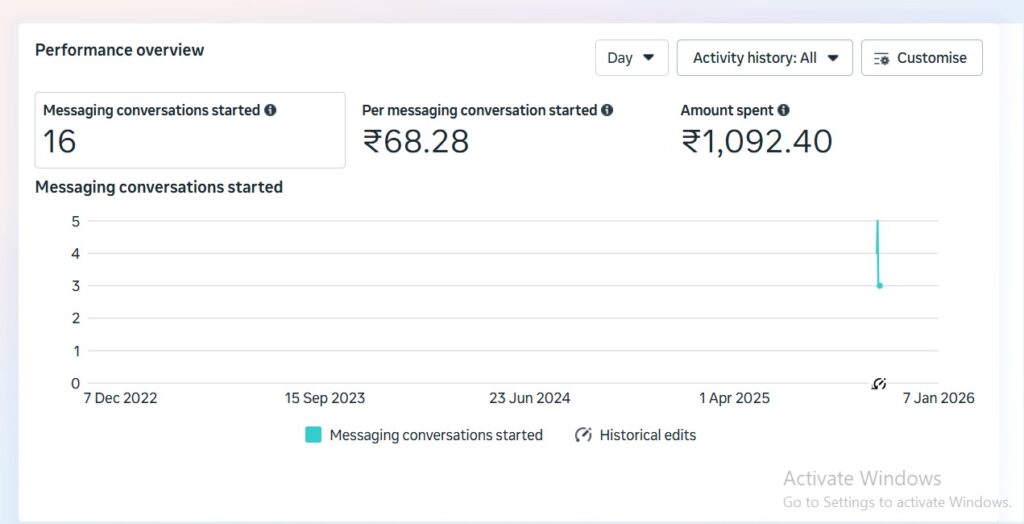The height and width of the screenshot is (524, 1024).
Task: Click the 7 Jan 2026 axis label
Action: tap(938, 398)
